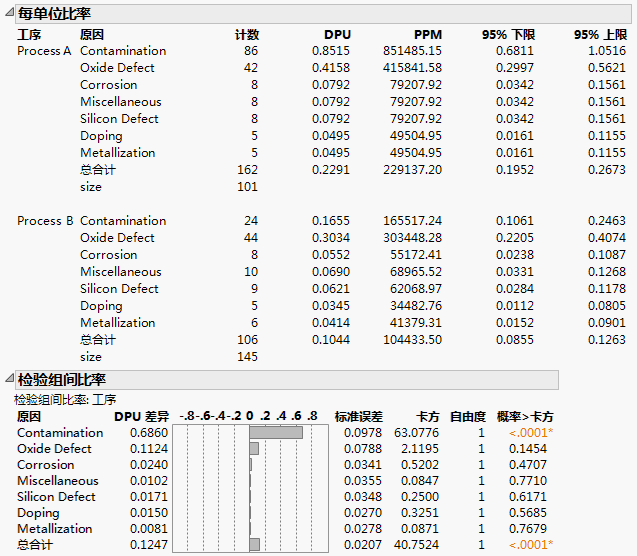The image size is (637, 556).
Task: Click Process A size value 101
Action: (247, 187)
